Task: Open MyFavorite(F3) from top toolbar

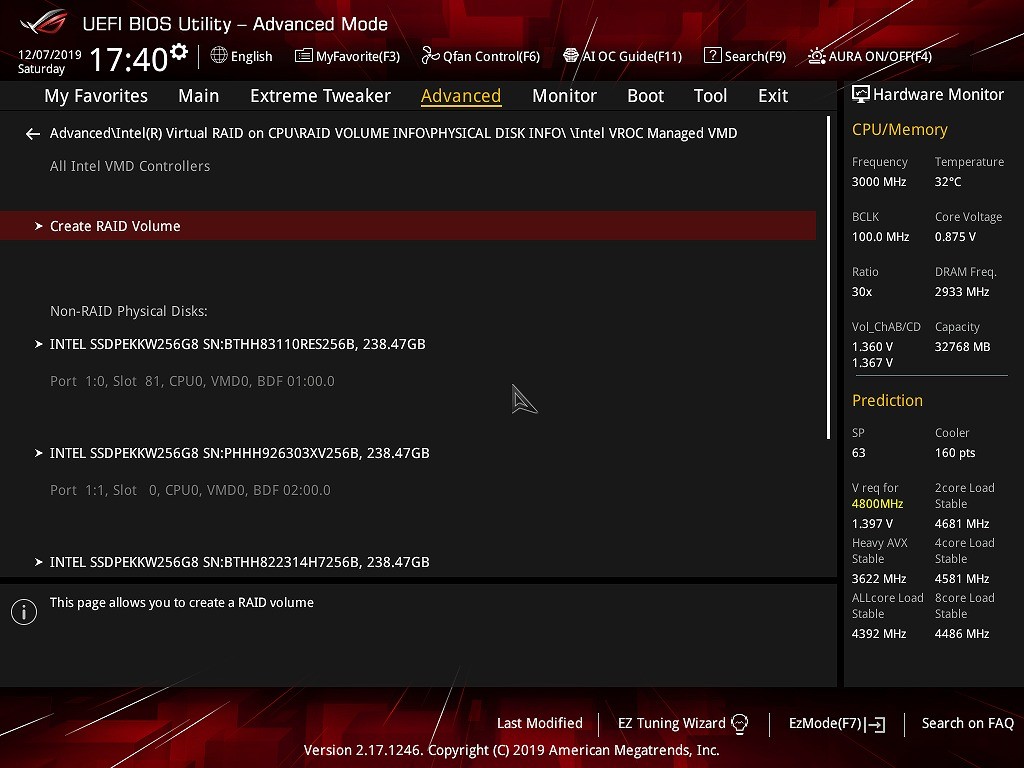Action: point(347,56)
